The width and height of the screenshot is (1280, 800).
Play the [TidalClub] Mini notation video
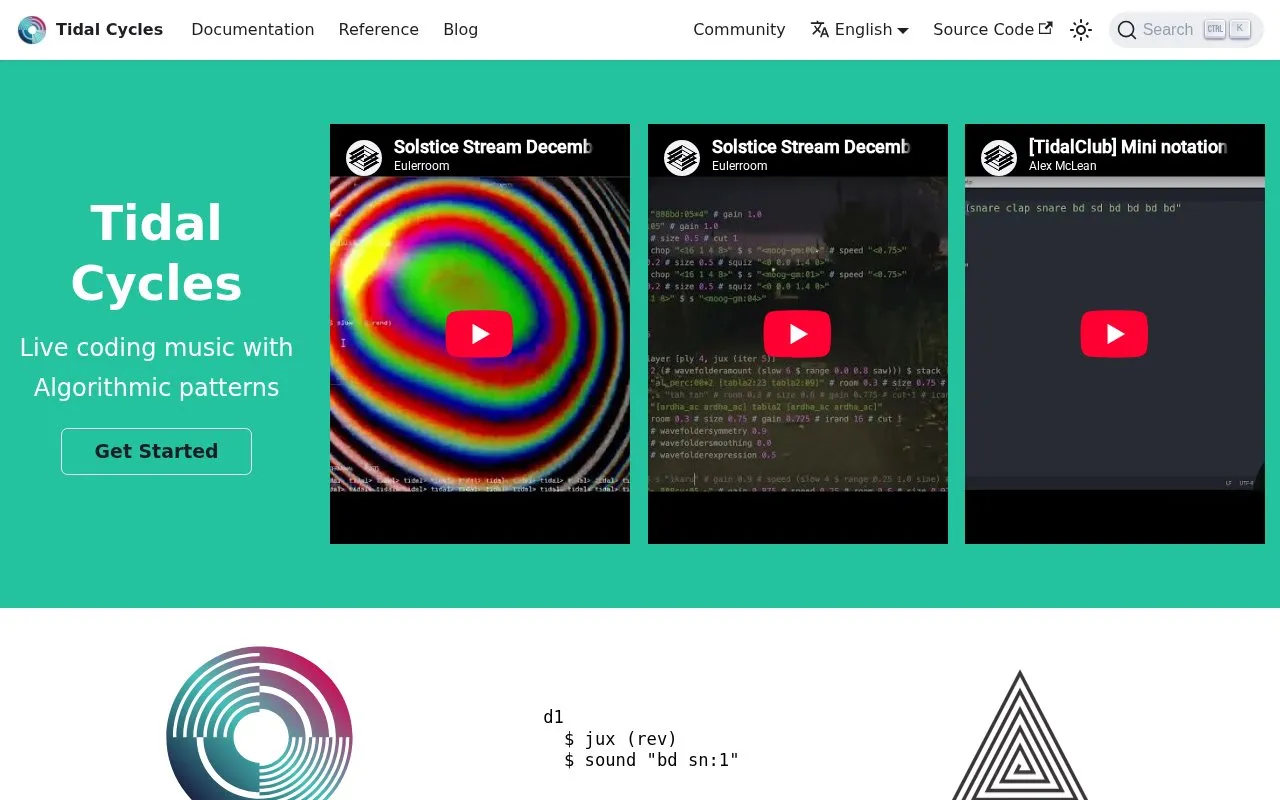pos(1114,334)
